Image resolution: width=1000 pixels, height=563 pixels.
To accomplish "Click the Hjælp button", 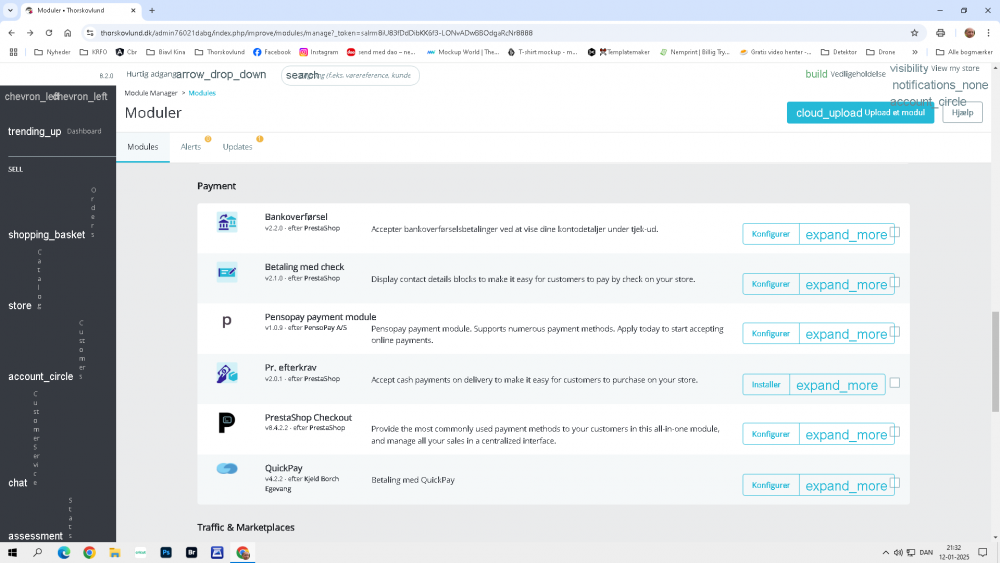I will tap(962, 112).
